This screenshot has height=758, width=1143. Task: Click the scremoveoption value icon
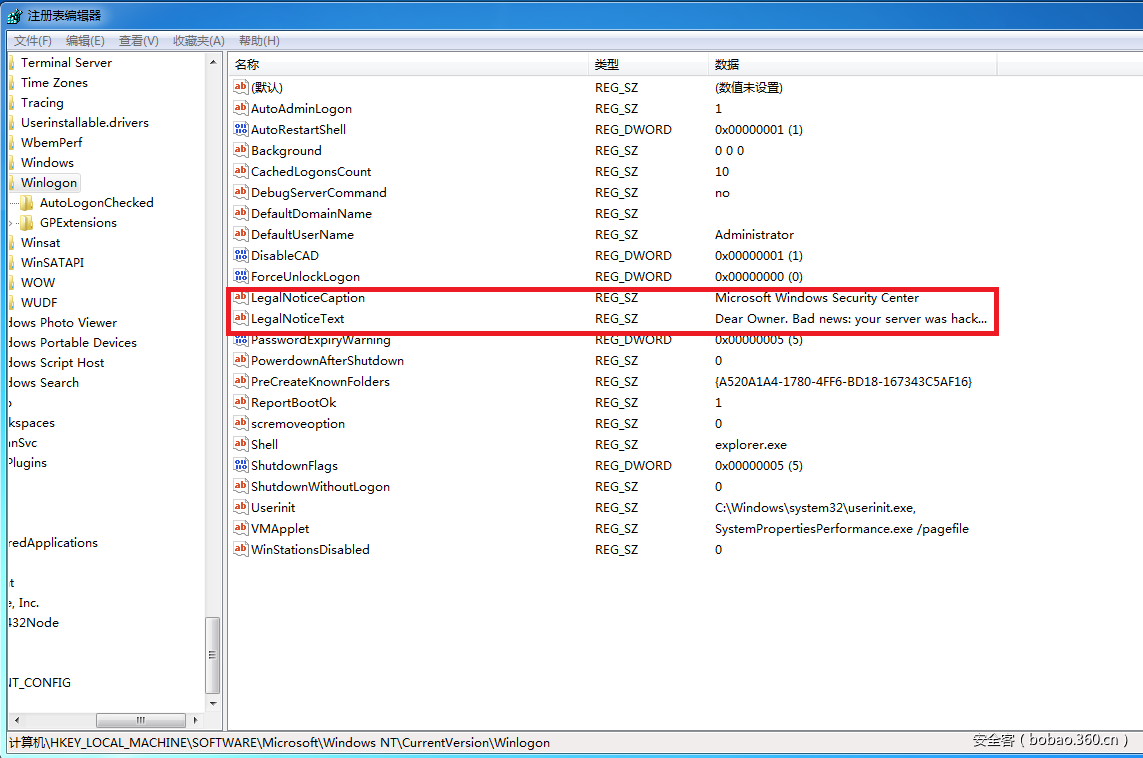coord(241,423)
